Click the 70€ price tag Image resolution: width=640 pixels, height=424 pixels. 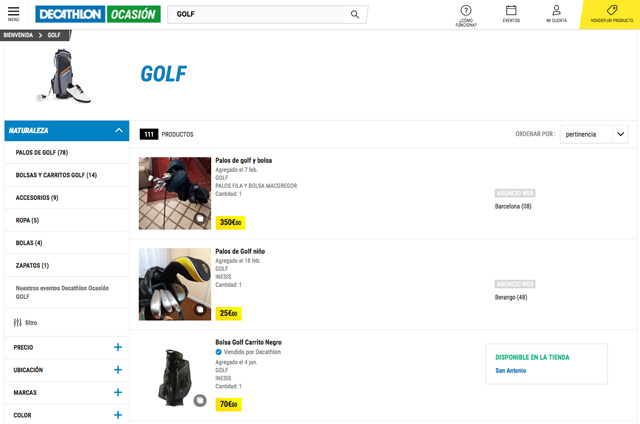pos(229,404)
